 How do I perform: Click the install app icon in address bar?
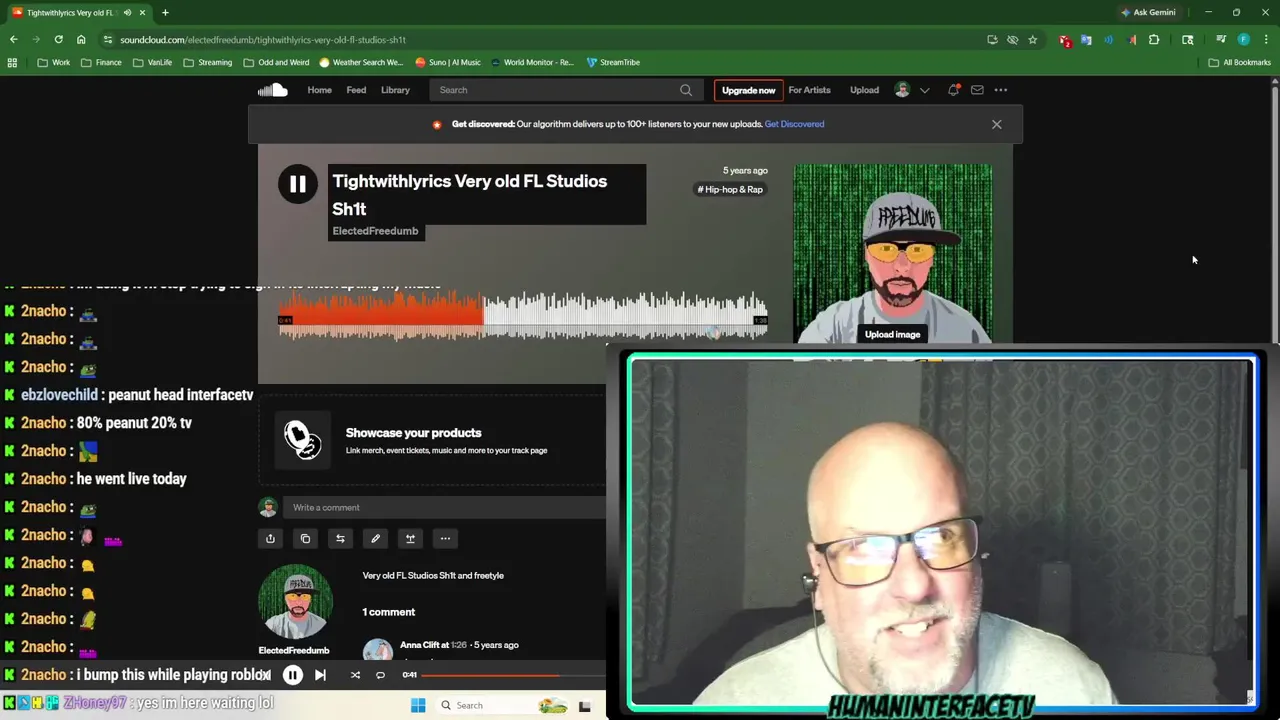pyautogui.click(x=992, y=40)
